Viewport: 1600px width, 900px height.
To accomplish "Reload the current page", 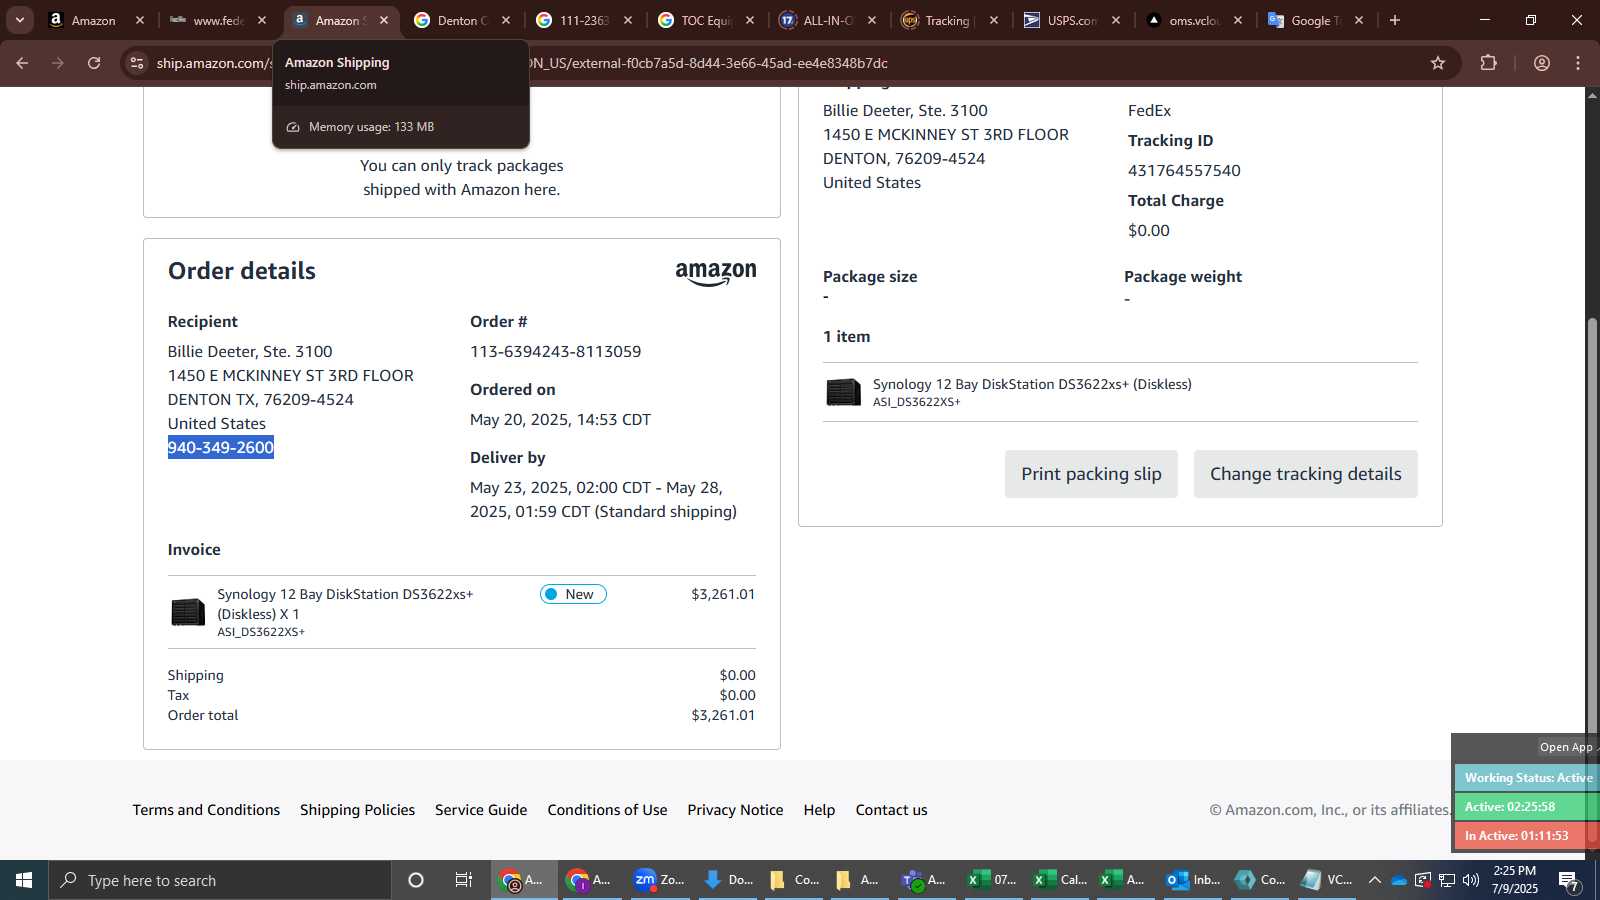I will coord(94,63).
